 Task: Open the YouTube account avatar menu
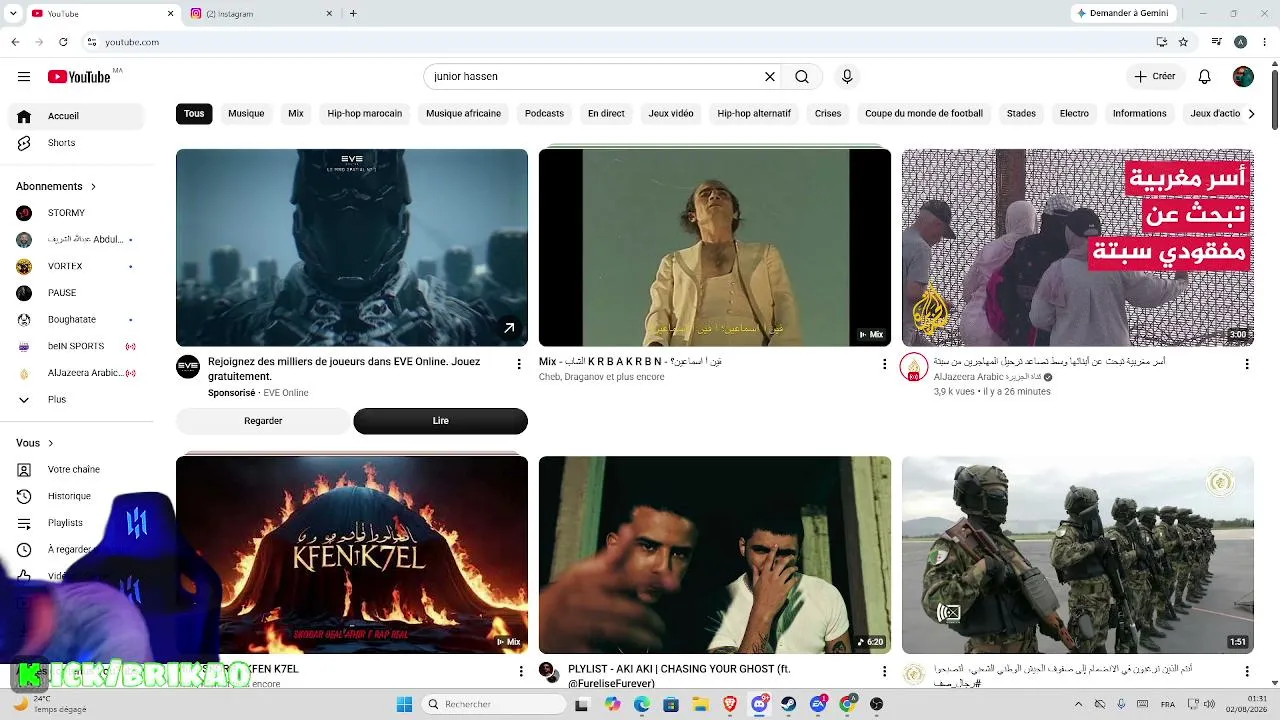click(x=1243, y=77)
